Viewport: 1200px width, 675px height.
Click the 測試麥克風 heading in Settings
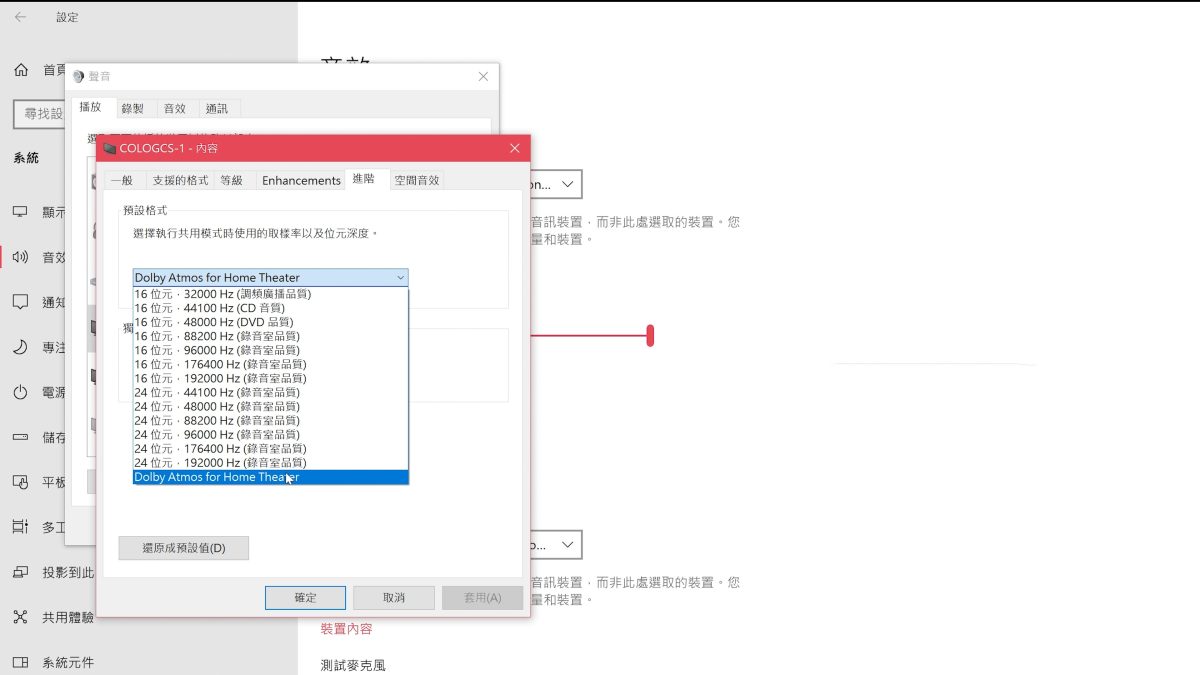pos(353,665)
